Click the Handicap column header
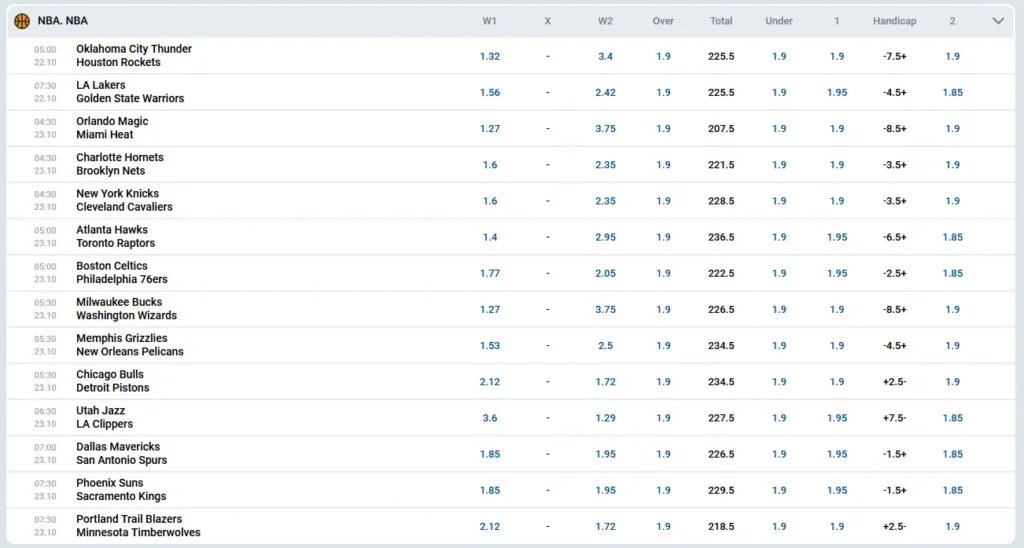 894,21
